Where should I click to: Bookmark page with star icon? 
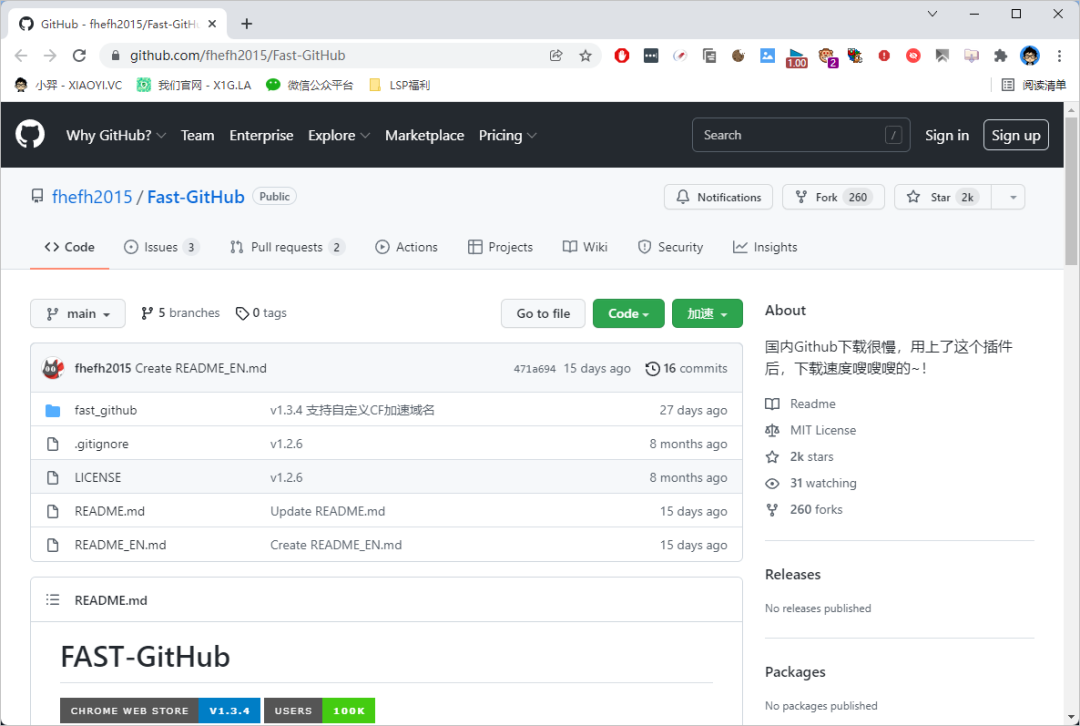pos(586,56)
